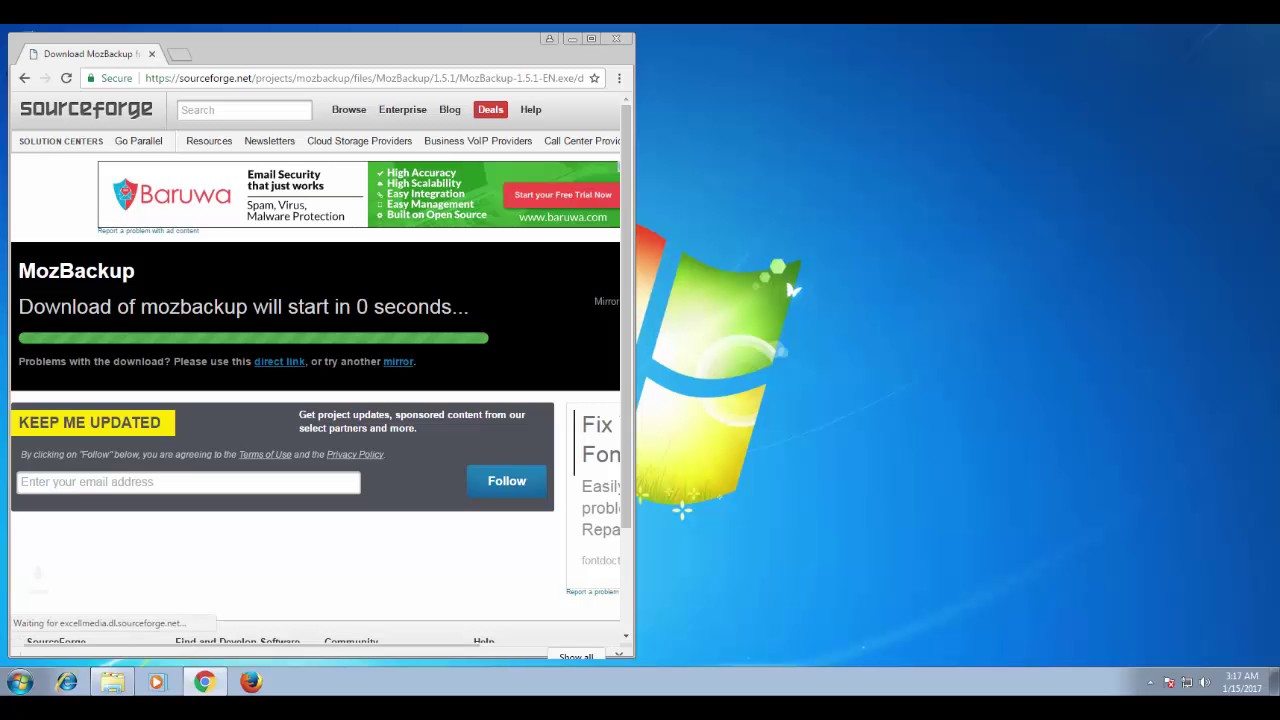Viewport: 1280px width, 720px height.
Task: Launch Firefox from the taskbar
Action: tap(250, 682)
